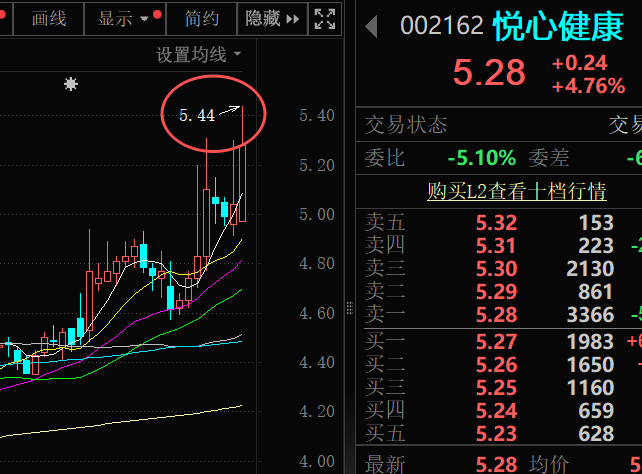Image resolution: width=642 pixels, height=474 pixels.
Task: Click 隐藏 to hide the panel
Action: 272,19
